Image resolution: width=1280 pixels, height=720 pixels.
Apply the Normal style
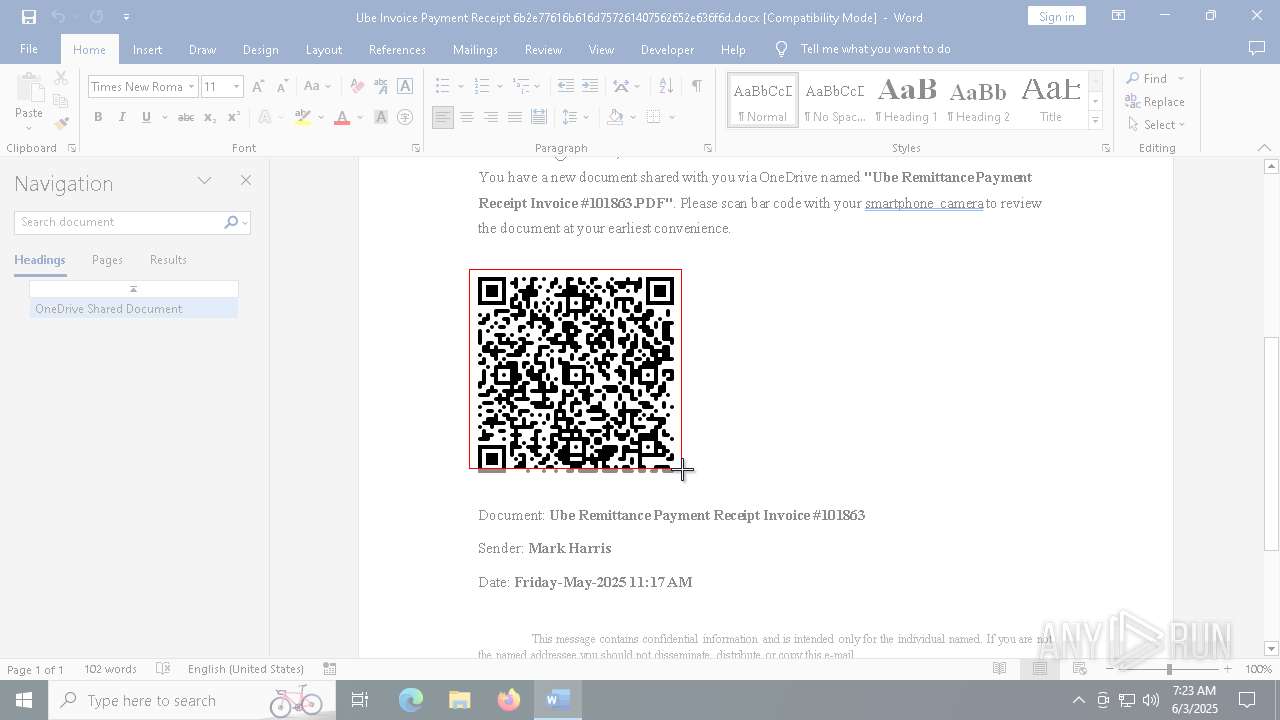click(763, 100)
